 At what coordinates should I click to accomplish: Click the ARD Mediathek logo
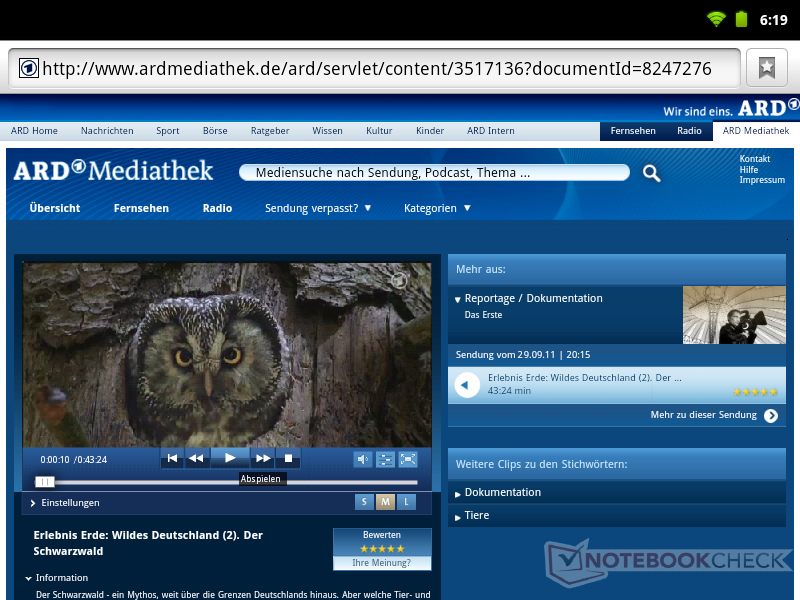[x=113, y=170]
